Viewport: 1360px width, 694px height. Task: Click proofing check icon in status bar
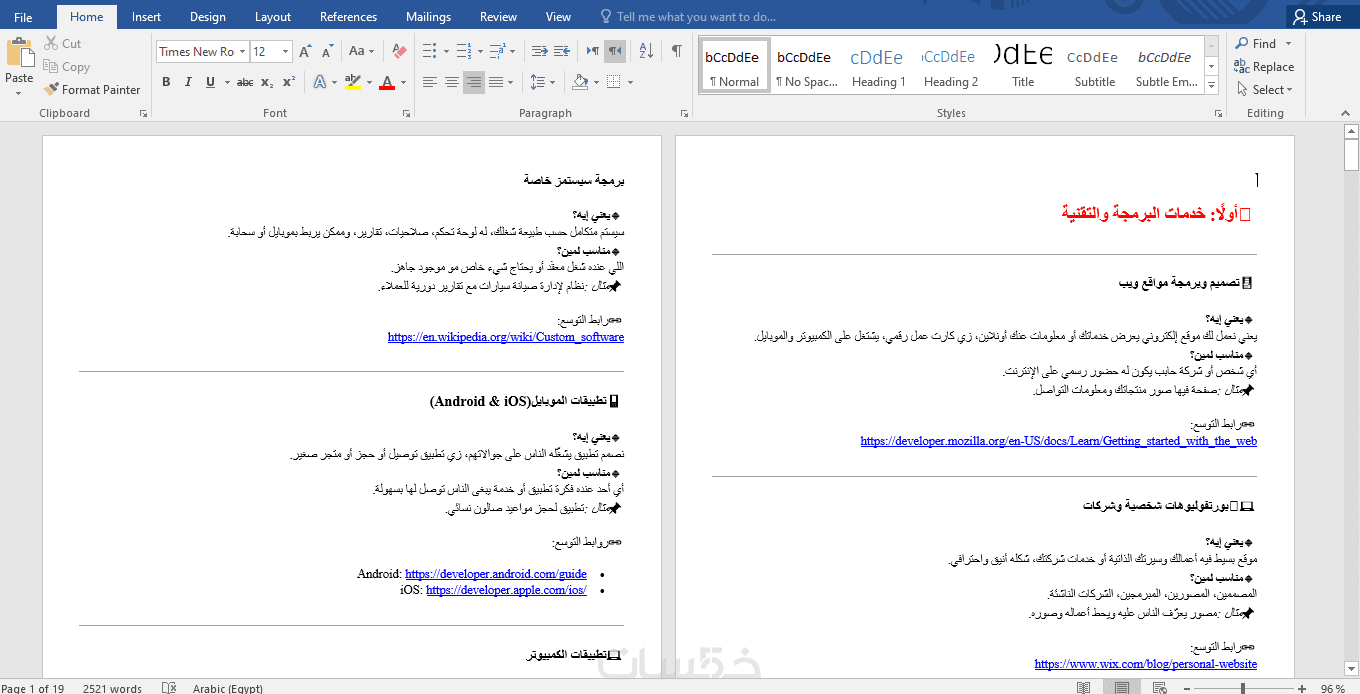point(169,688)
